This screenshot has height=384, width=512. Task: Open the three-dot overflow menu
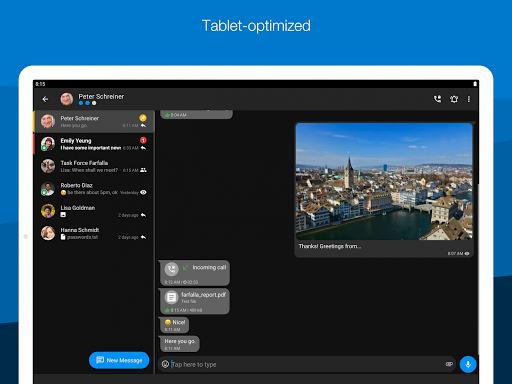[469, 99]
